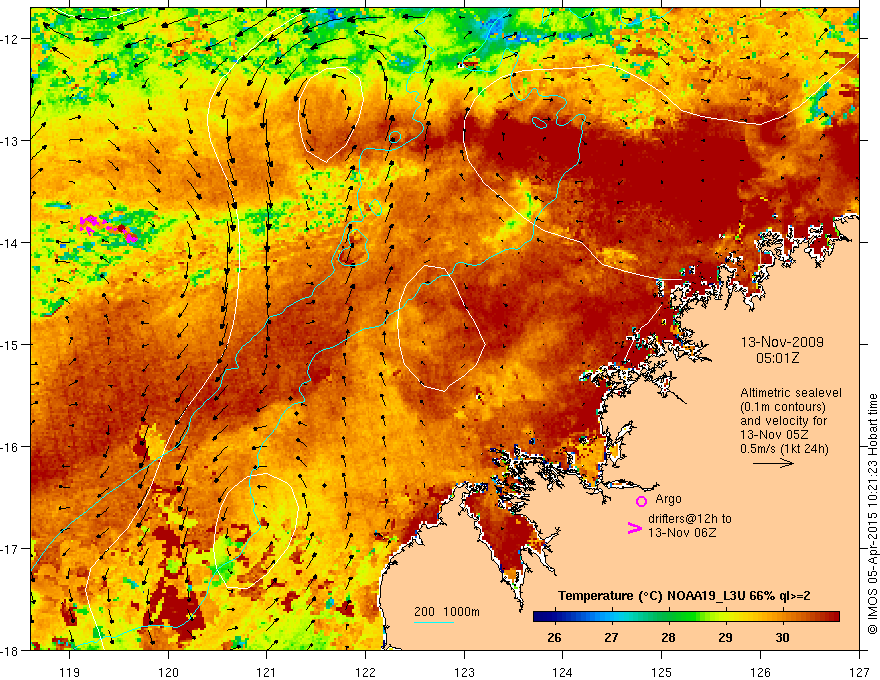This screenshot has height=680, width=880.
Task: Click the drifters magenta arrowhead legend symbol
Action: coord(635,528)
